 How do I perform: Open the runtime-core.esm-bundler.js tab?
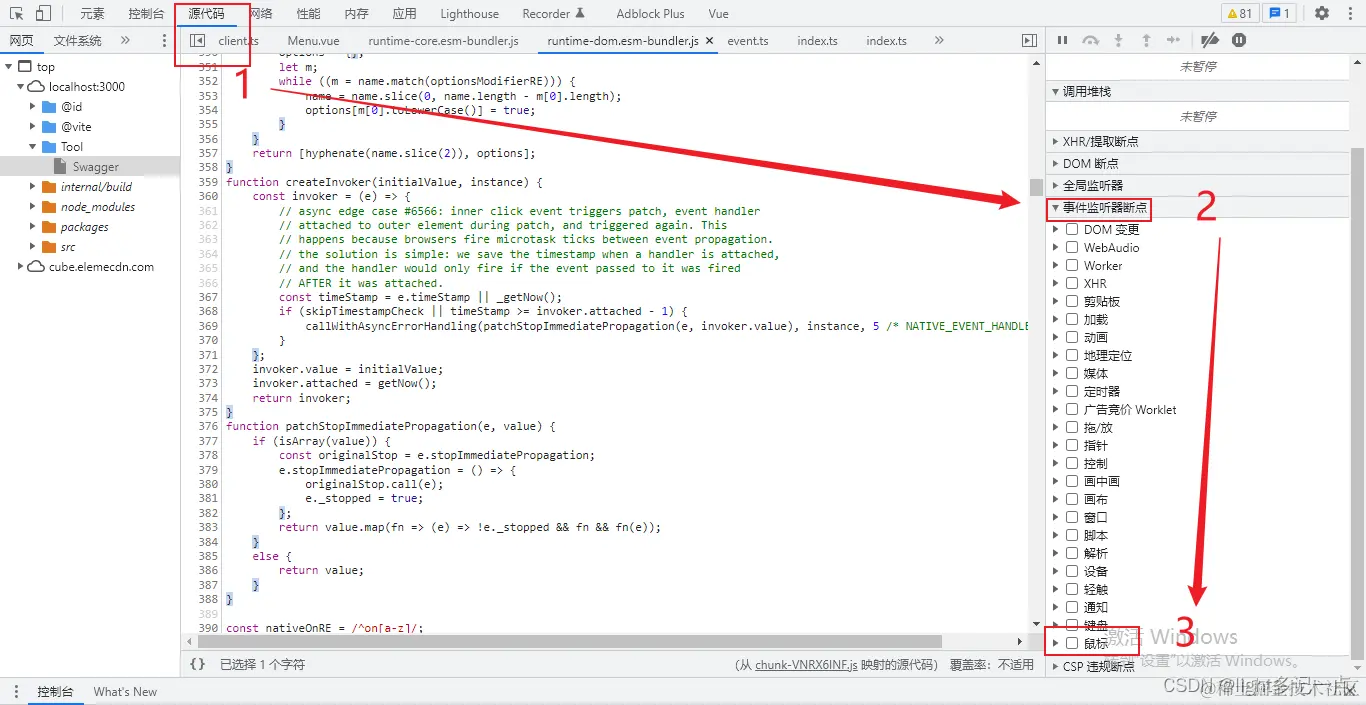(443, 41)
